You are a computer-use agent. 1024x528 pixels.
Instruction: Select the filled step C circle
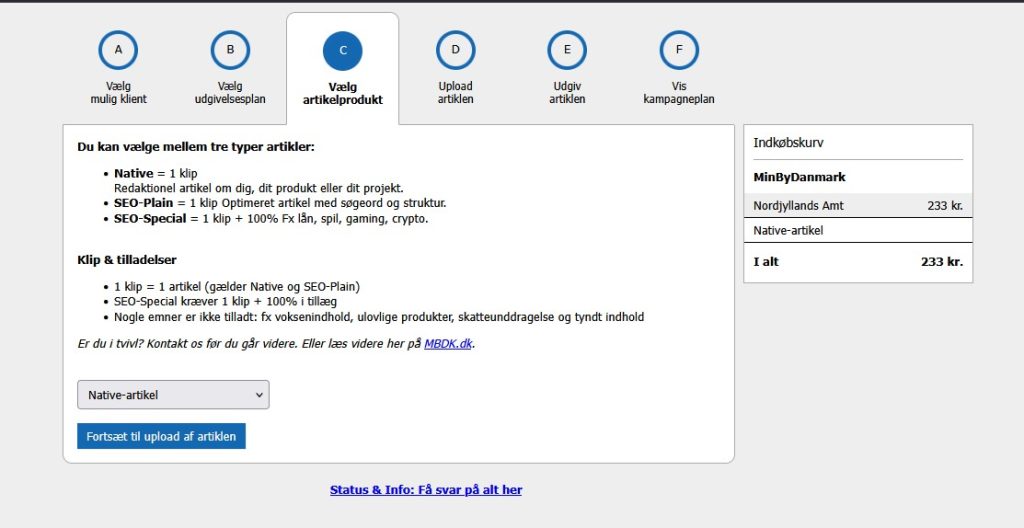342,50
